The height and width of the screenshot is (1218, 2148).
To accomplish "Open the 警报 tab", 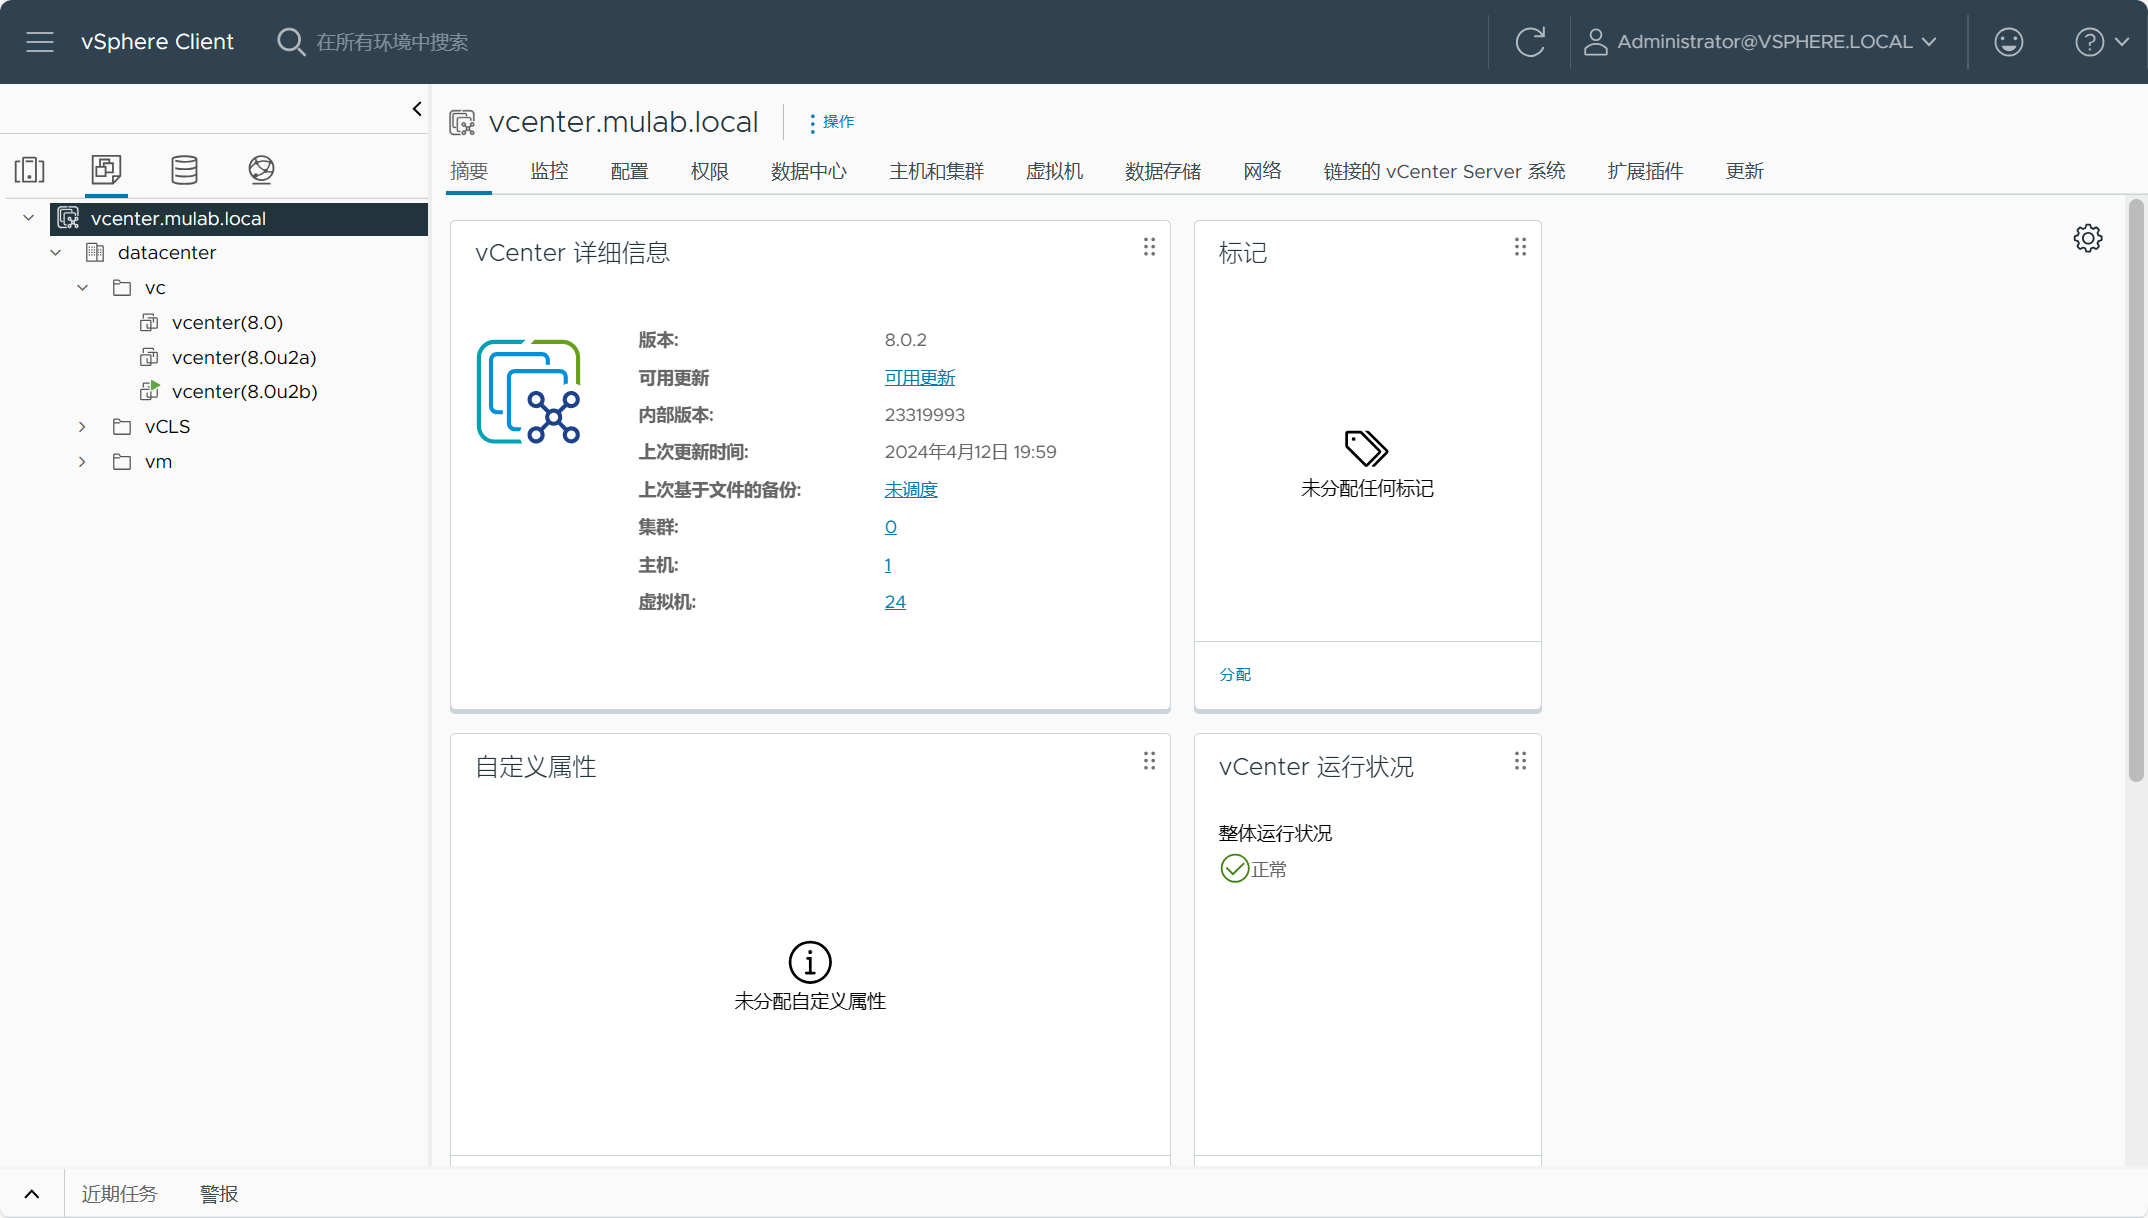I will (x=219, y=1194).
